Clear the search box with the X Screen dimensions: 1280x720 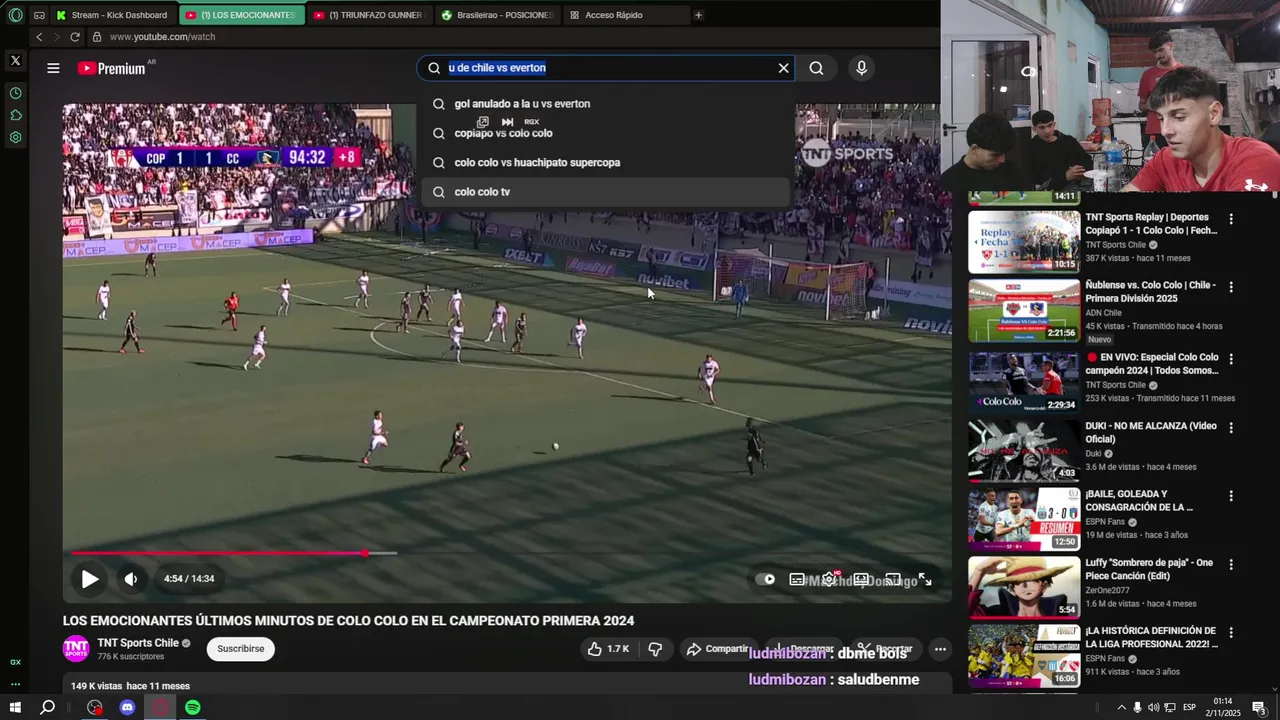[784, 68]
